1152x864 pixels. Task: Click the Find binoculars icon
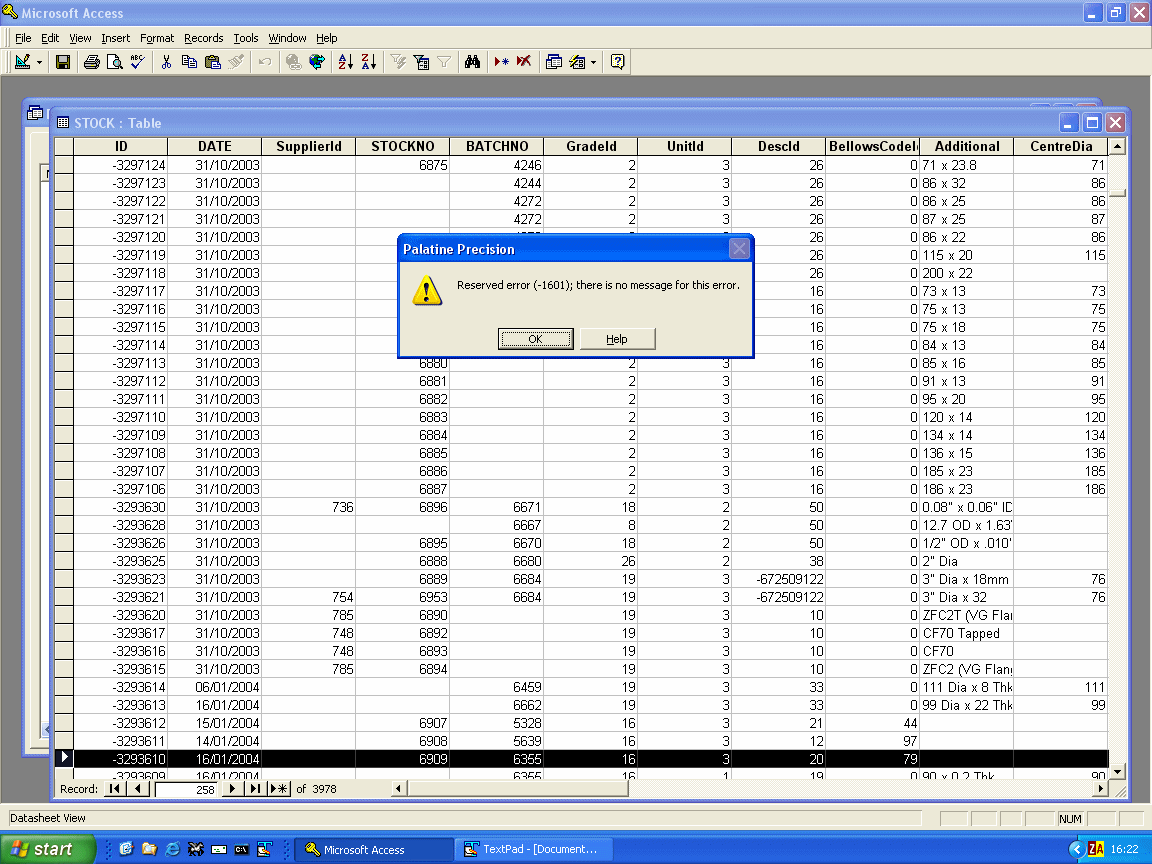472,62
